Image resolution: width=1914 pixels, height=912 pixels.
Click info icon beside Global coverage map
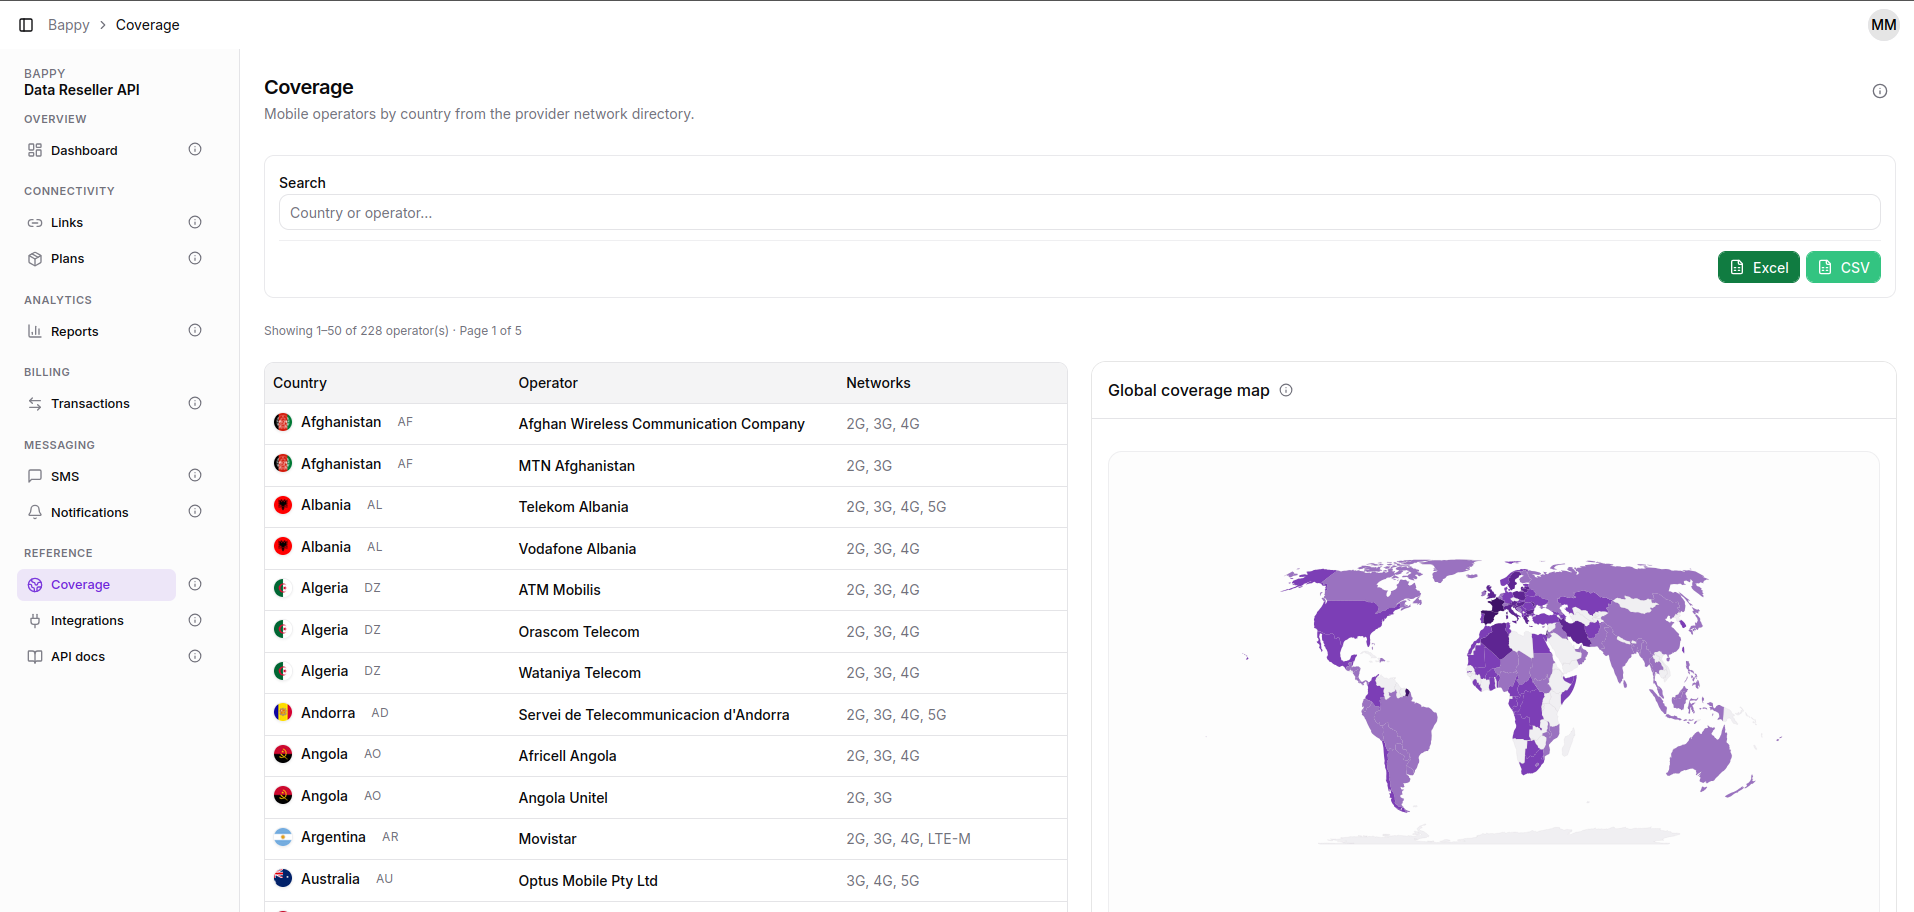pyautogui.click(x=1286, y=390)
